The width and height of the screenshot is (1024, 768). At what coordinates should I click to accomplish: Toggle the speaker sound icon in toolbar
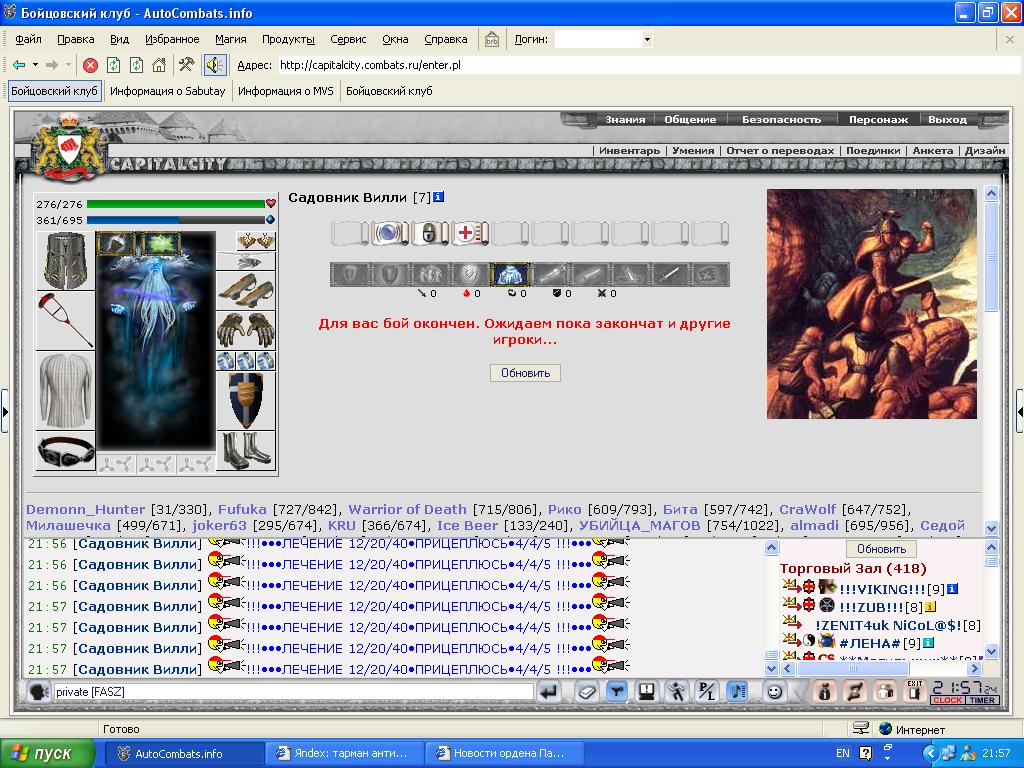coord(215,65)
